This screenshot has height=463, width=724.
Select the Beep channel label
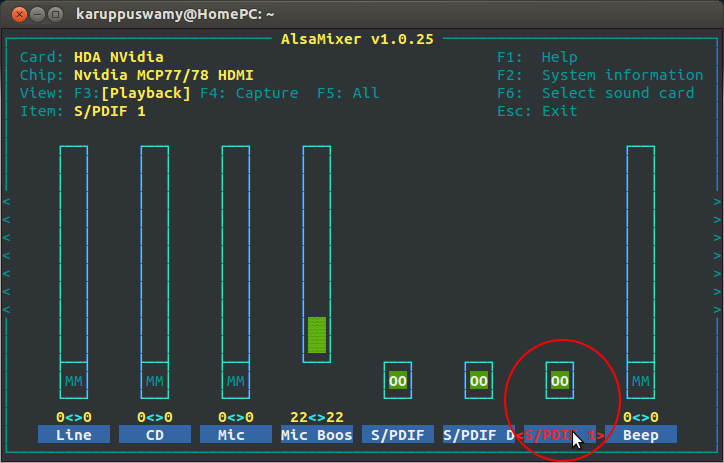point(640,434)
